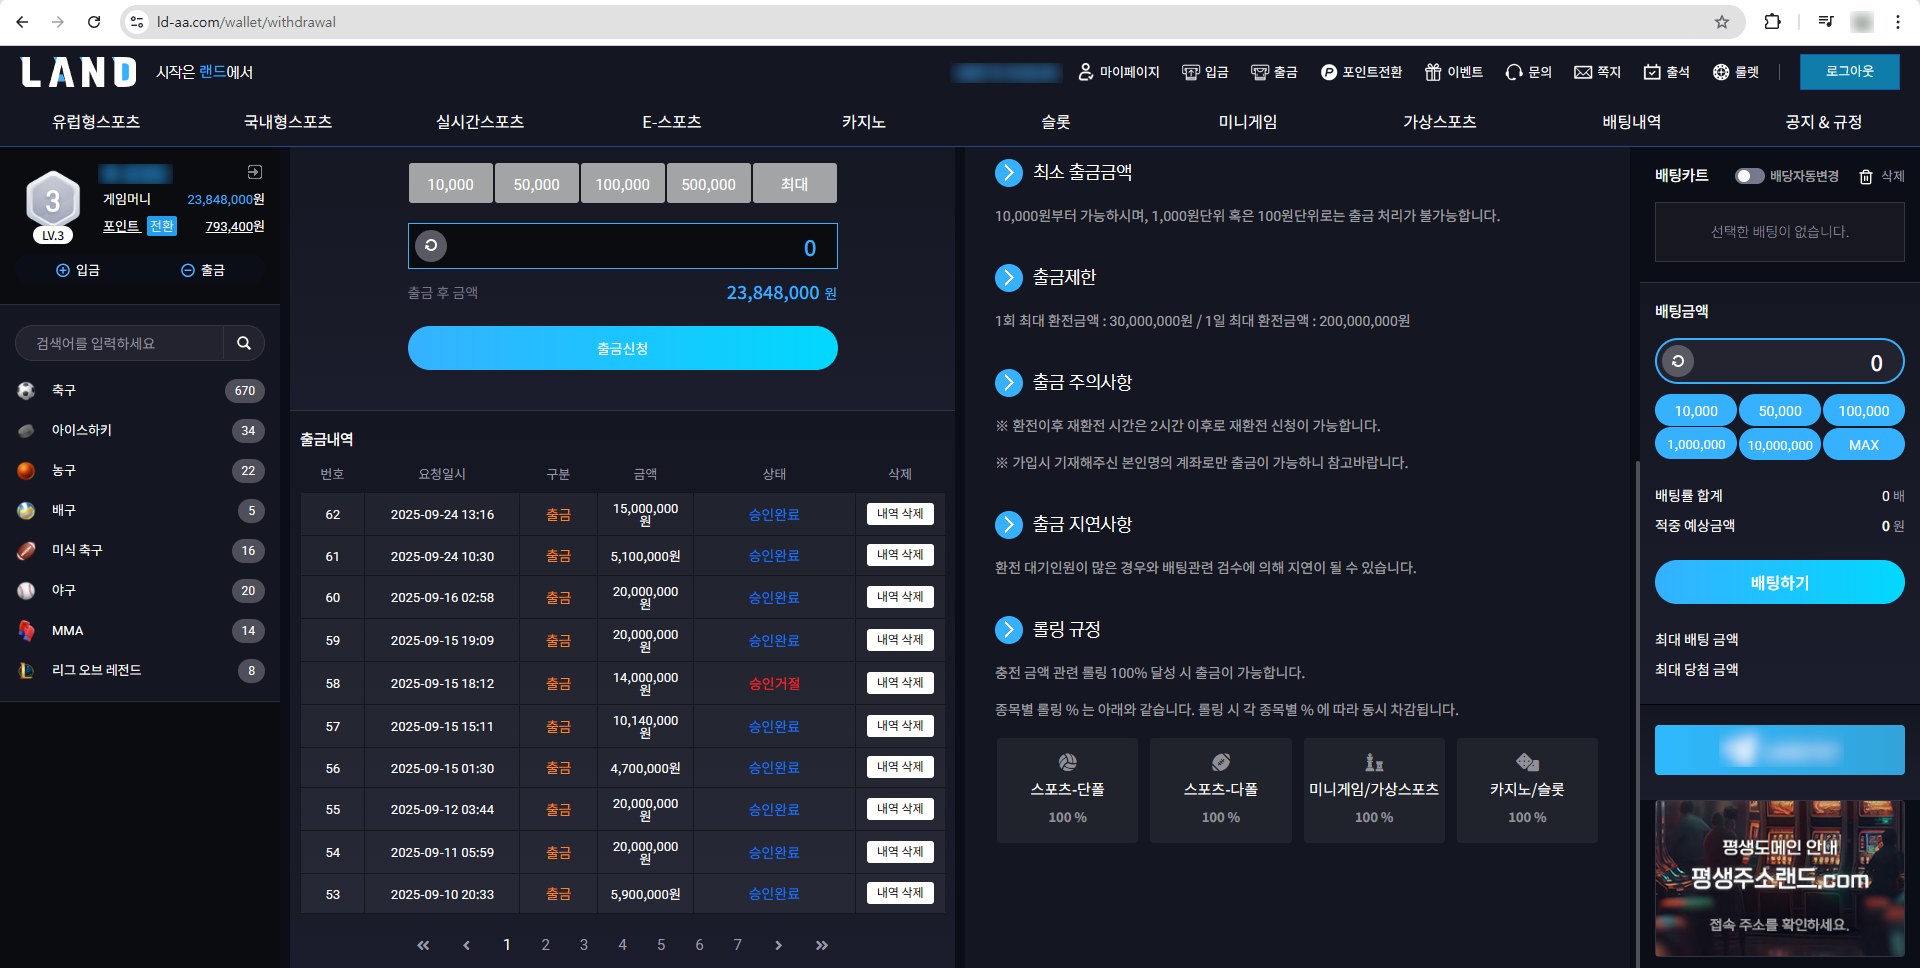Select 배구 in the sports list
The image size is (1920, 968).
pos(140,510)
